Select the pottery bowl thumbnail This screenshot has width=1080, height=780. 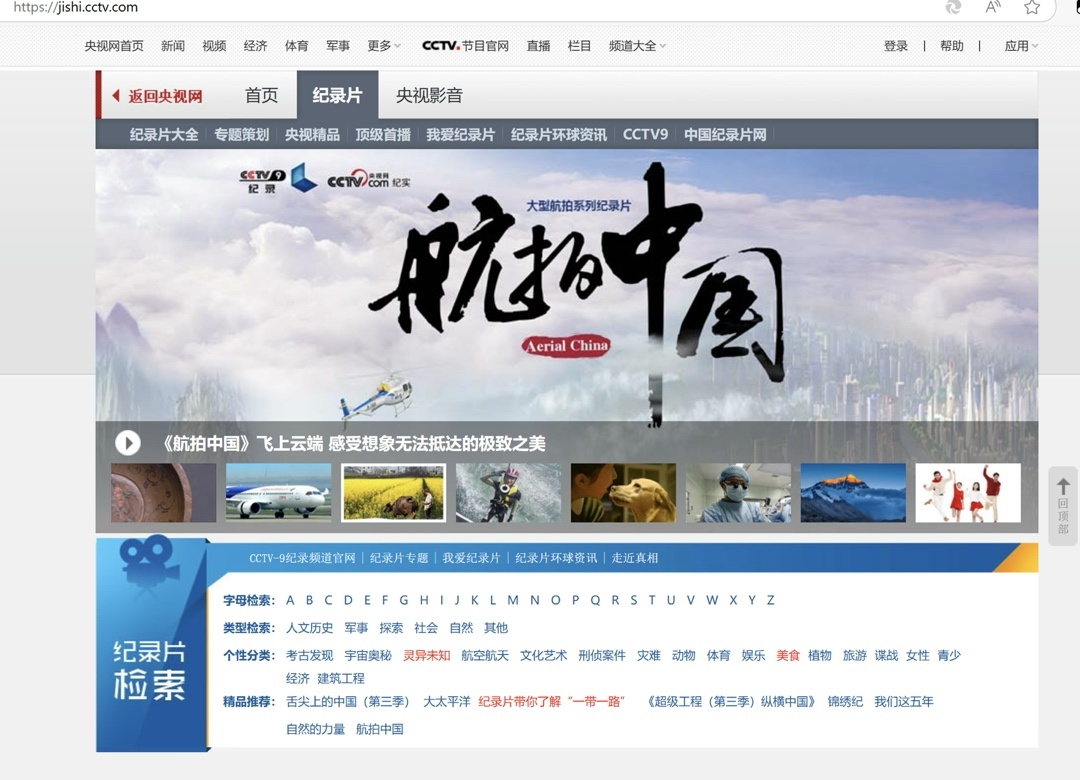point(163,492)
